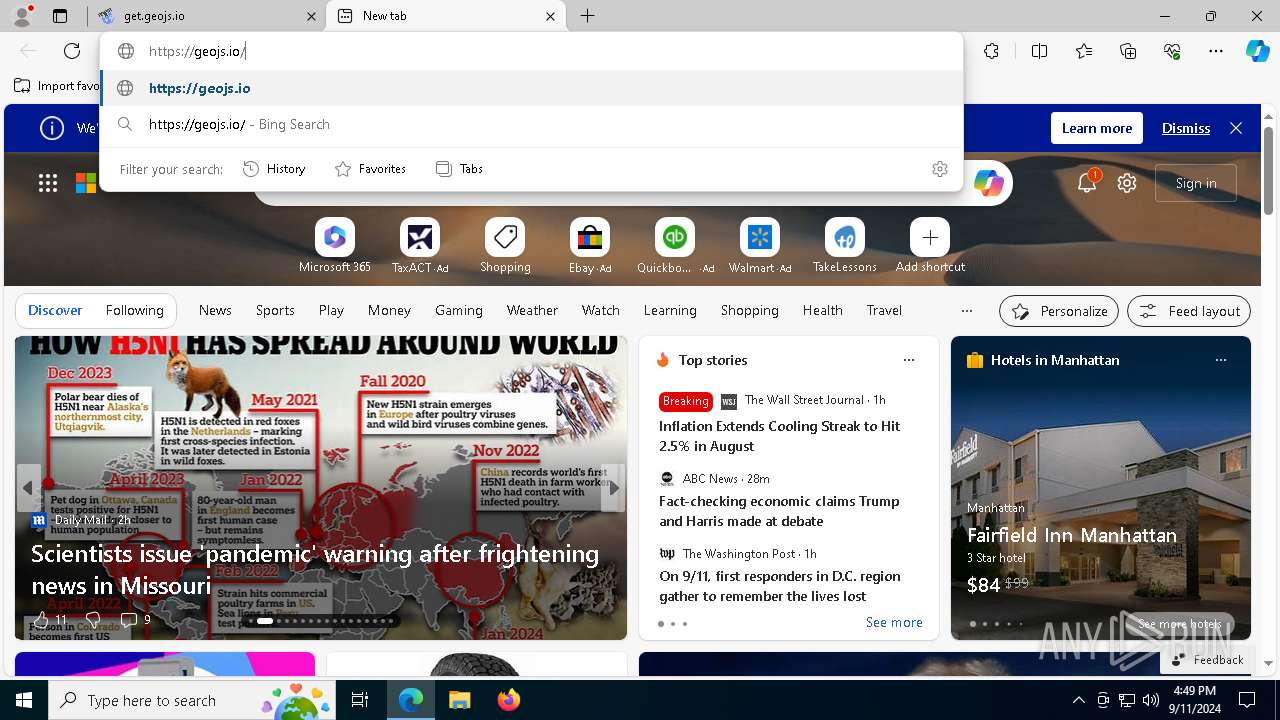Select the Following feed tab
This screenshot has width=1280, height=720.
[x=135, y=311]
